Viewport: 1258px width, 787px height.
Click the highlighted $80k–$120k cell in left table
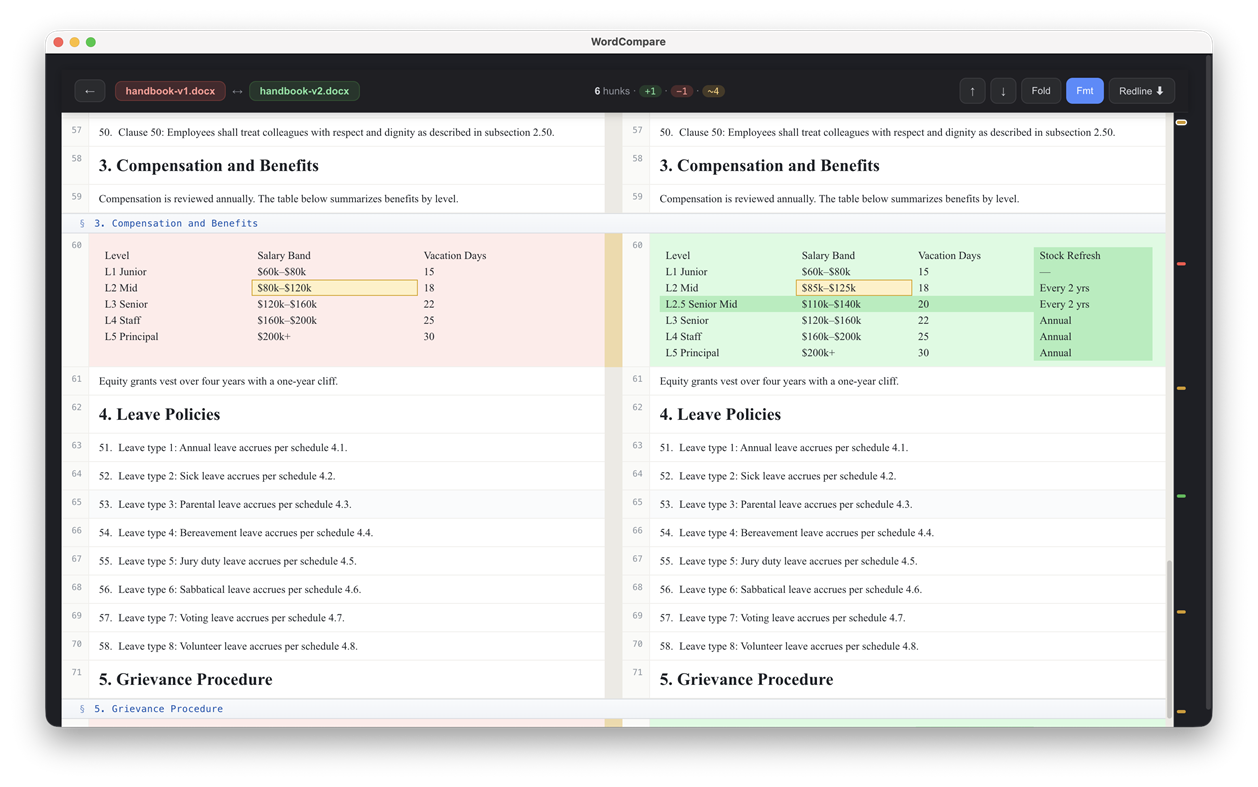tap(334, 288)
